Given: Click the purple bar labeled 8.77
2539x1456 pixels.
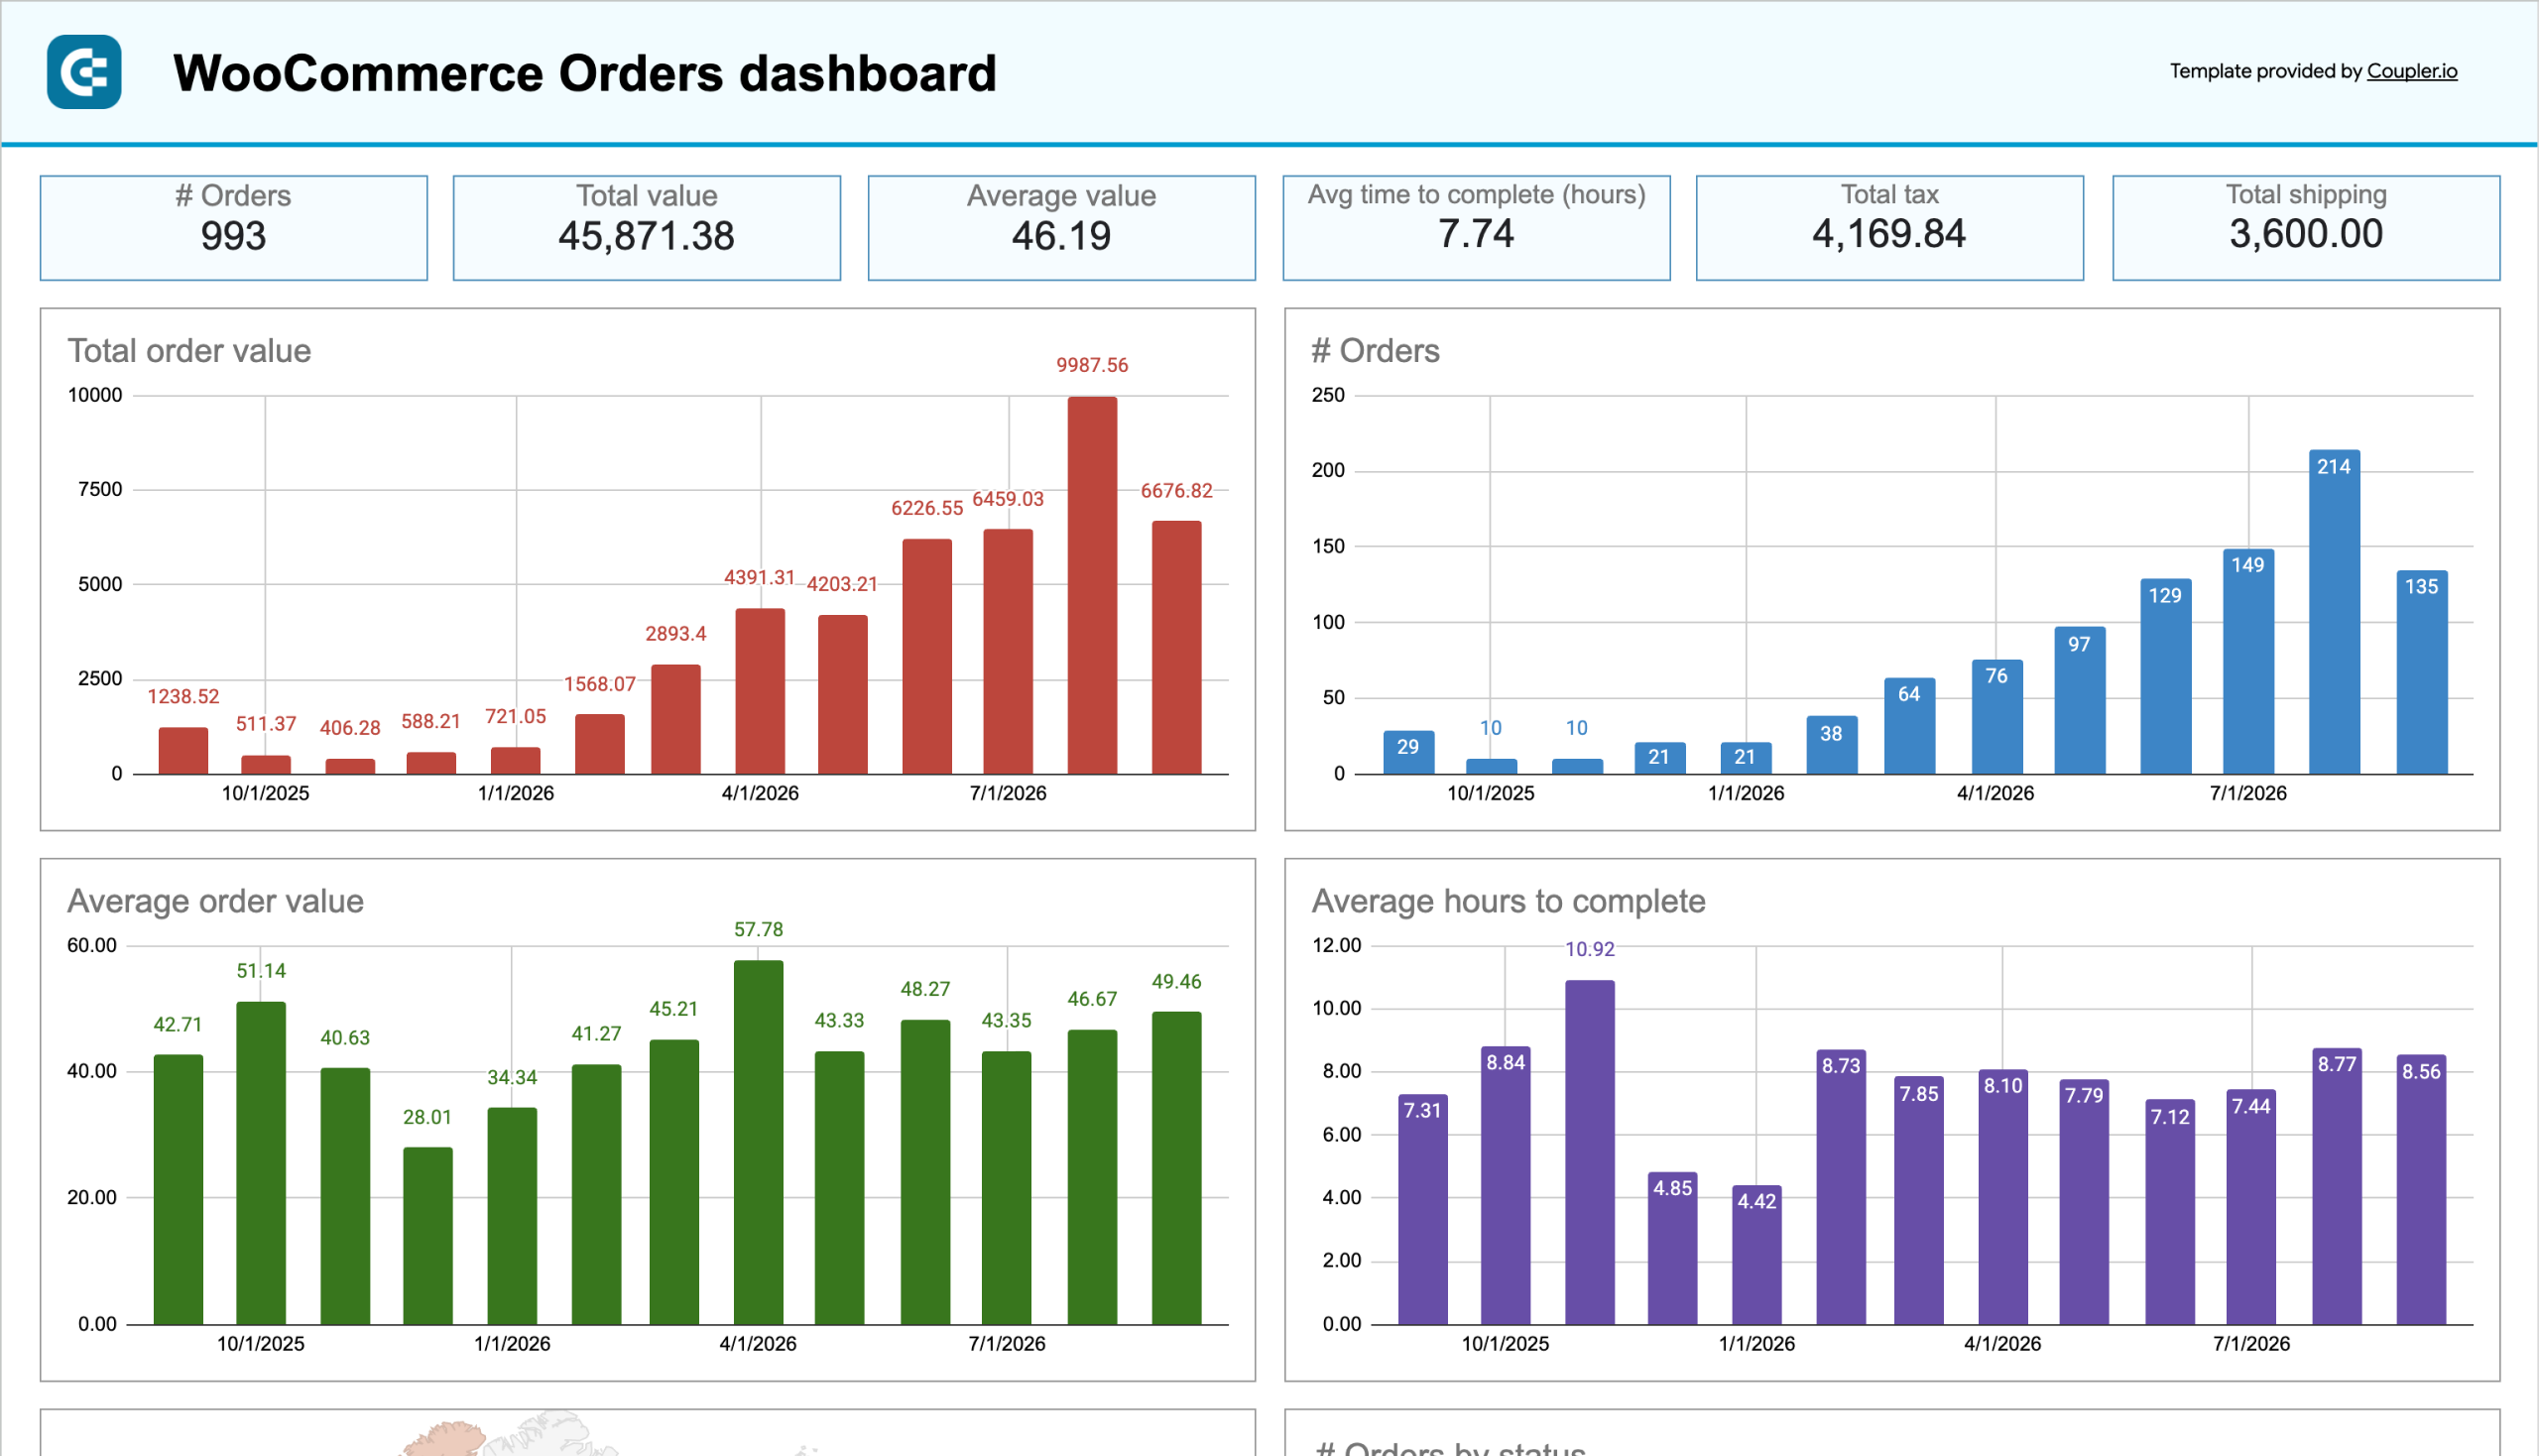Looking at the screenshot, I should tap(2336, 1186).
